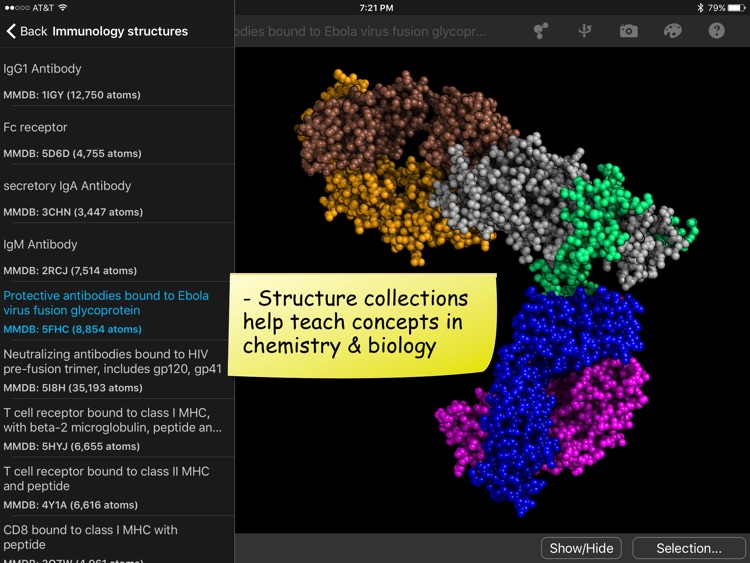Go back using the Back chevron
This screenshot has width=750, height=563.
[x=27, y=31]
